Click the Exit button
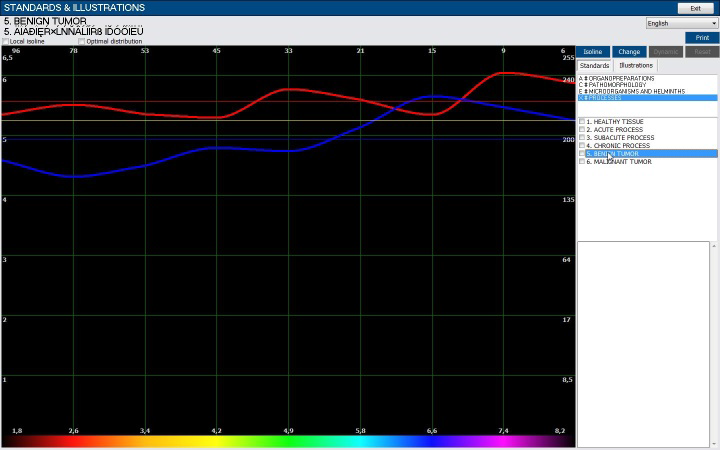This screenshot has height=450, width=720. (695, 8)
